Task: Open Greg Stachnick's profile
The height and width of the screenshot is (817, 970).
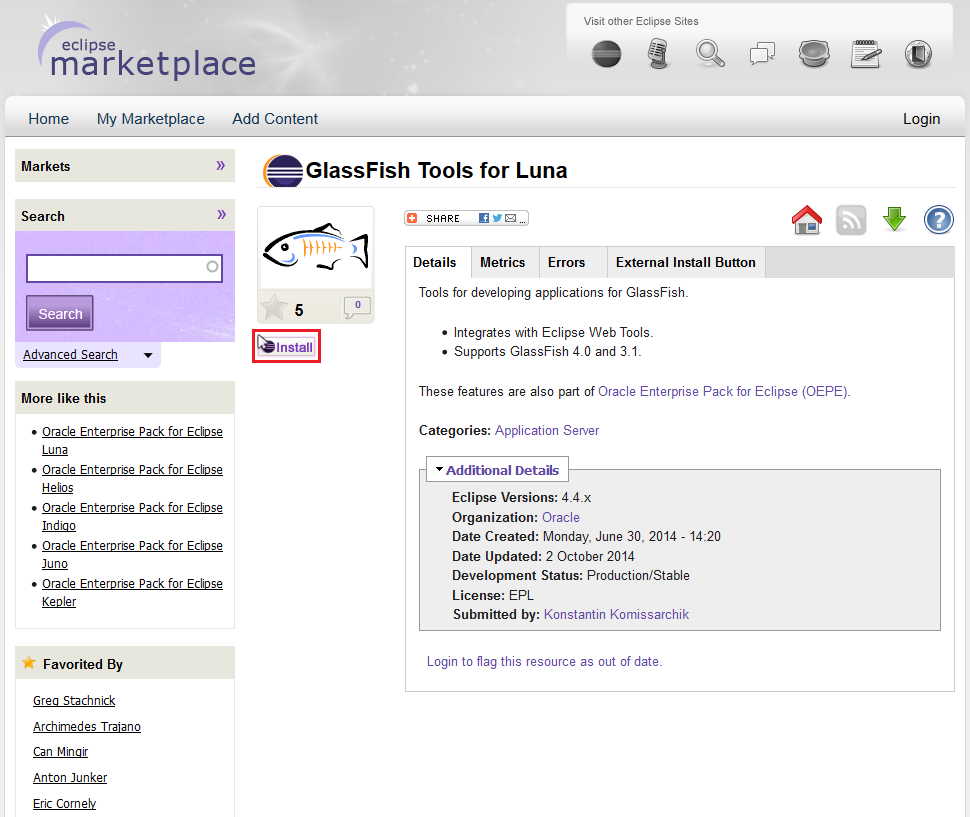Action: pyautogui.click(x=74, y=700)
